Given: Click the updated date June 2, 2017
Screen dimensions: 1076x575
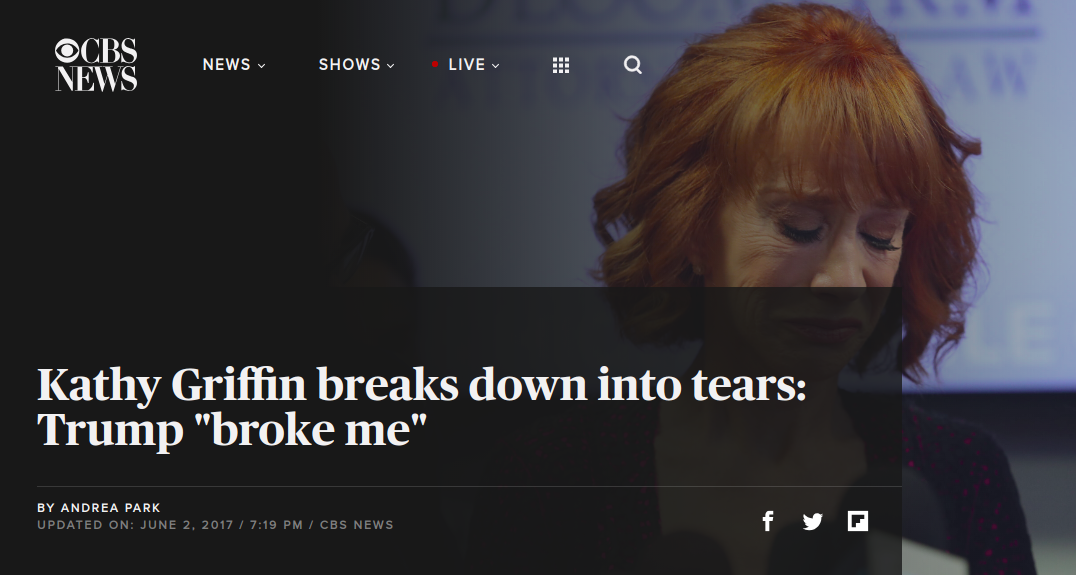Looking at the screenshot, I should click(x=187, y=525).
